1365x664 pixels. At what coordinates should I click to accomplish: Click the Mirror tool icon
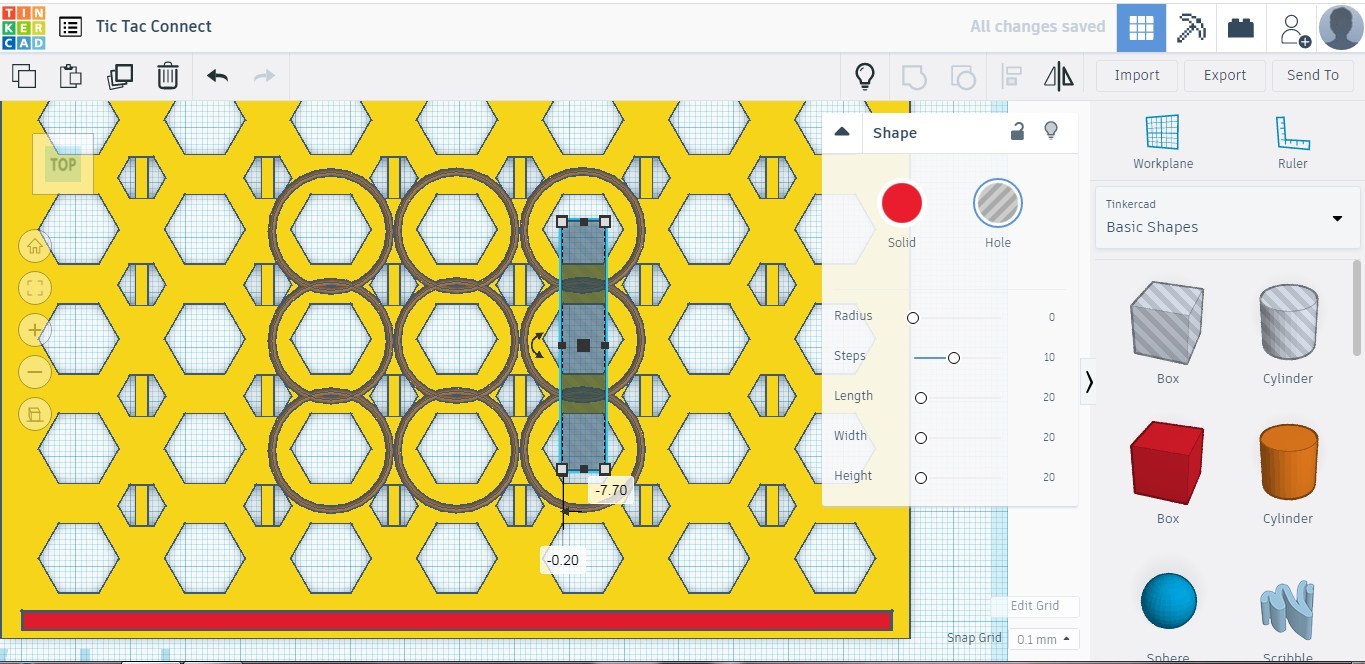1058,76
